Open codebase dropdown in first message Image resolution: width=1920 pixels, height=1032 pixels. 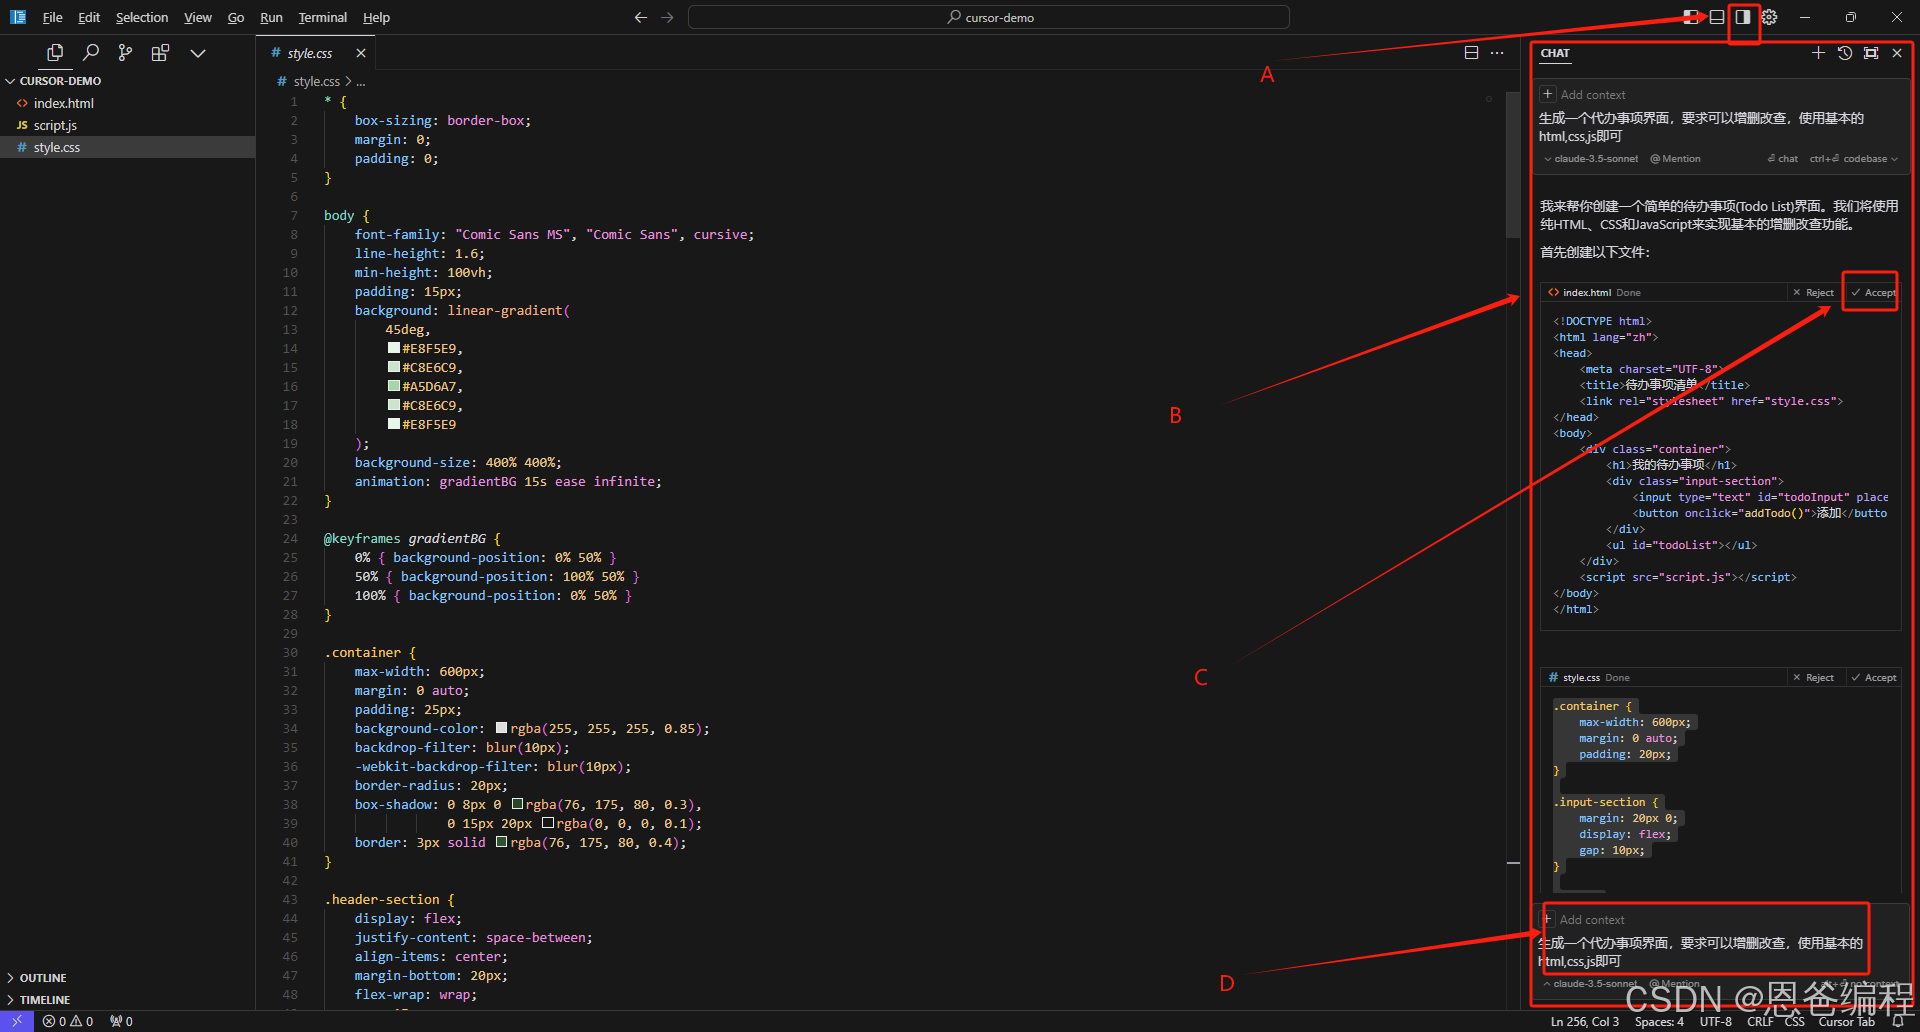point(1854,159)
